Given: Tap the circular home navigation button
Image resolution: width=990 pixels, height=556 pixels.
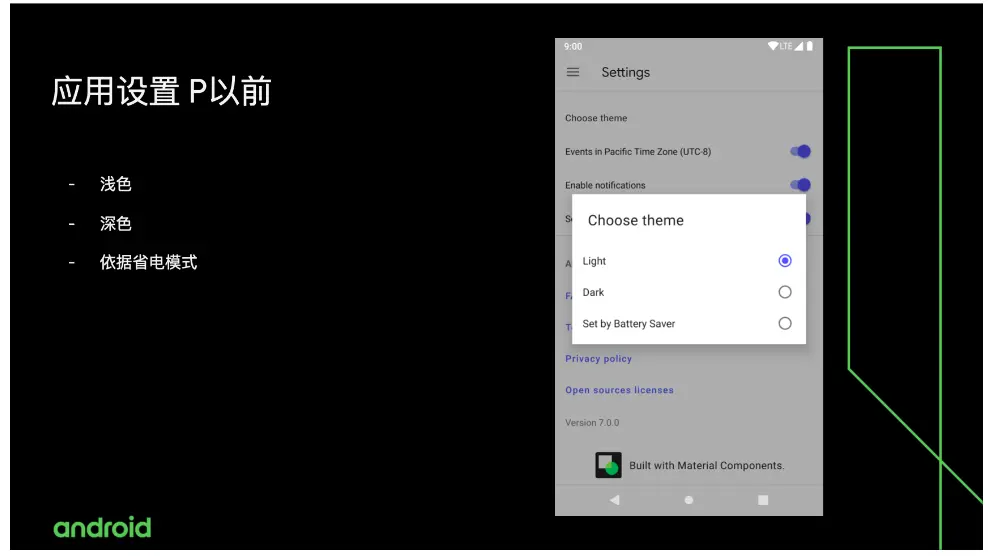Looking at the screenshot, I should (688, 500).
